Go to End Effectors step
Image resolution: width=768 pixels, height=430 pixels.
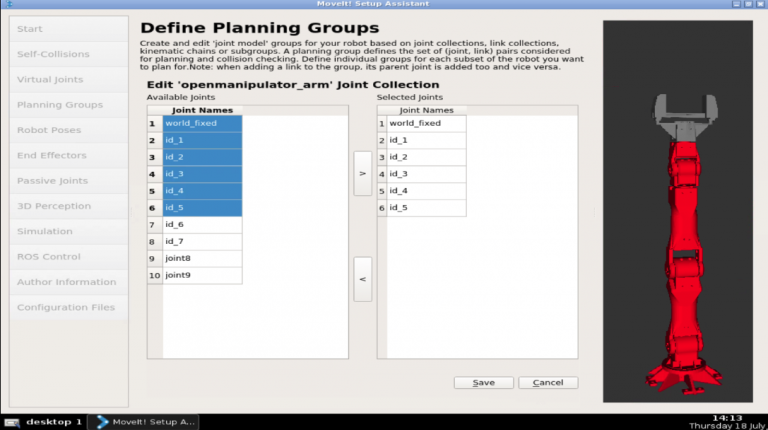(x=69, y=155)
